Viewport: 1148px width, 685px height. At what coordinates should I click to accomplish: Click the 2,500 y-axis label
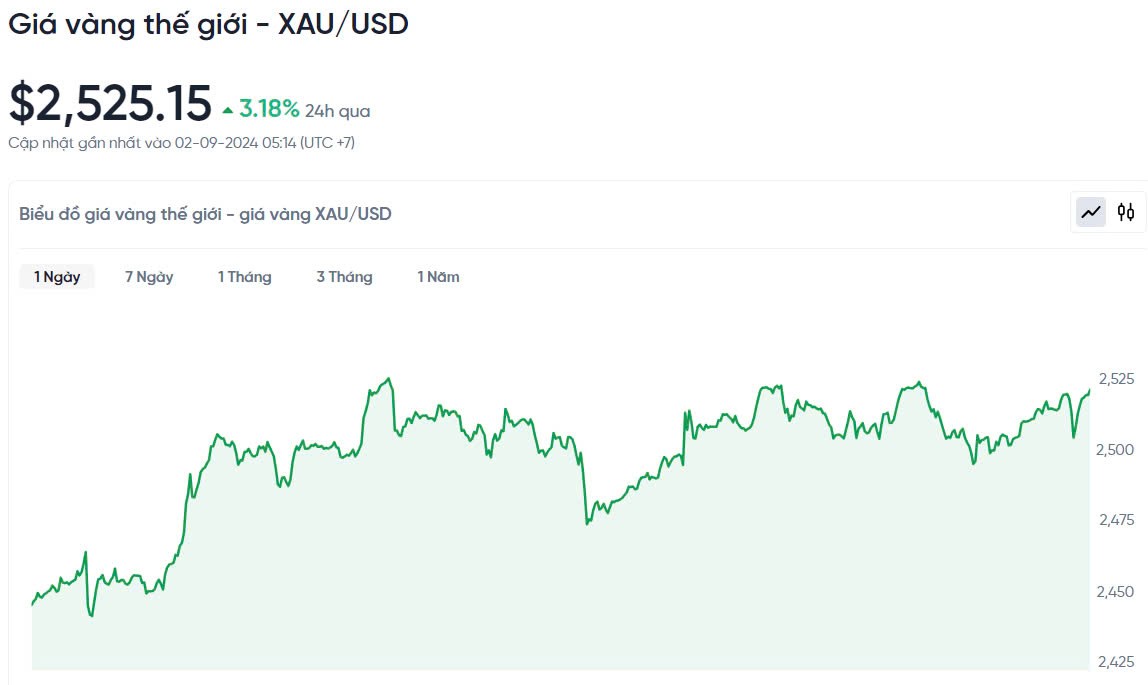click(1116, 450)
